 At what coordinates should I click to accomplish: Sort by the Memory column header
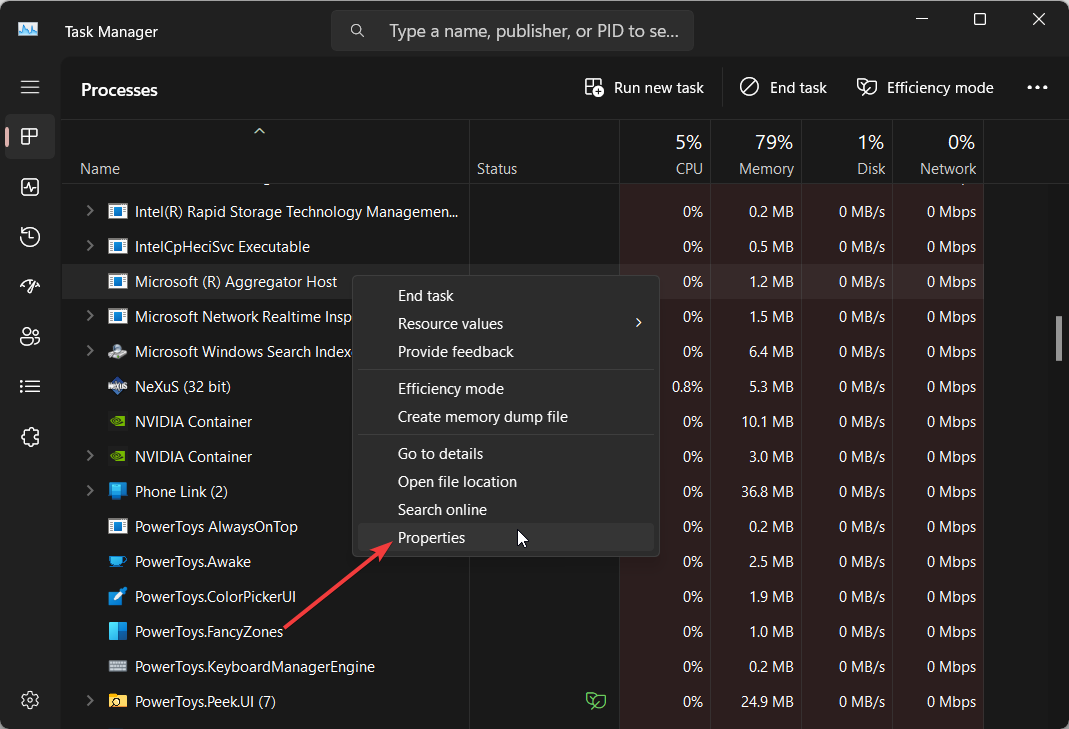(756, 153)
